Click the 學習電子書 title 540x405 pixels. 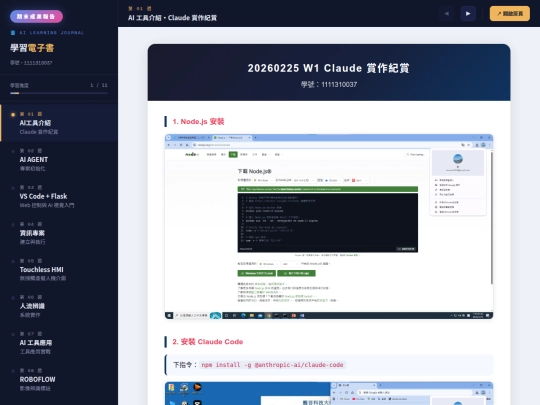pyautogui.click(x=32, y=48)
